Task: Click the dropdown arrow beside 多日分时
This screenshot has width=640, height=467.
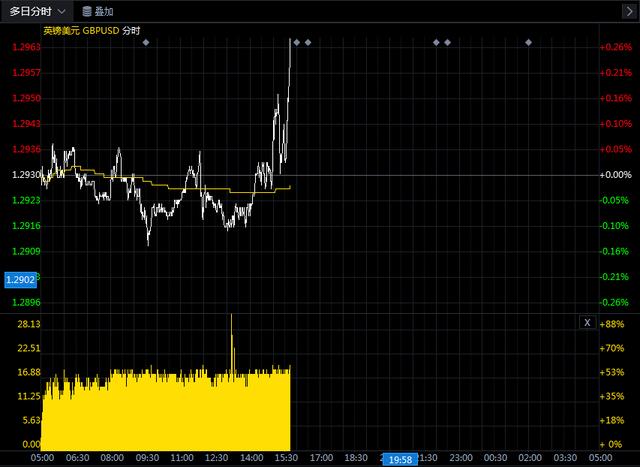Action: tap(62, 11)
